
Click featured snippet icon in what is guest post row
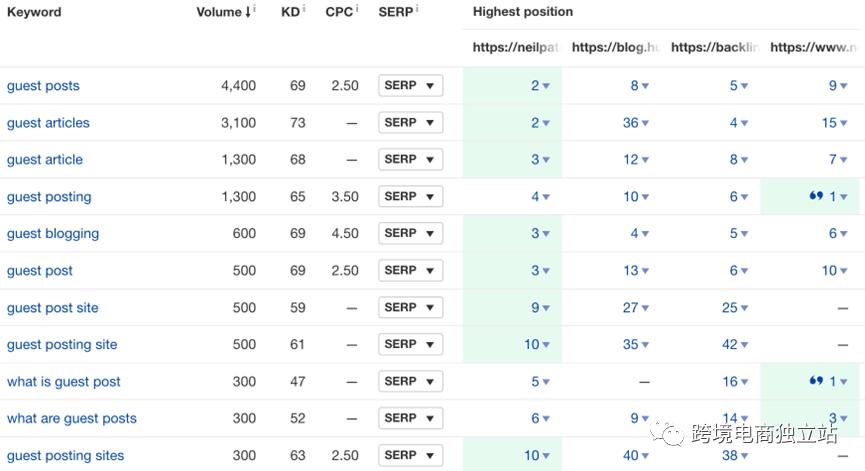(x=816, y=381)
